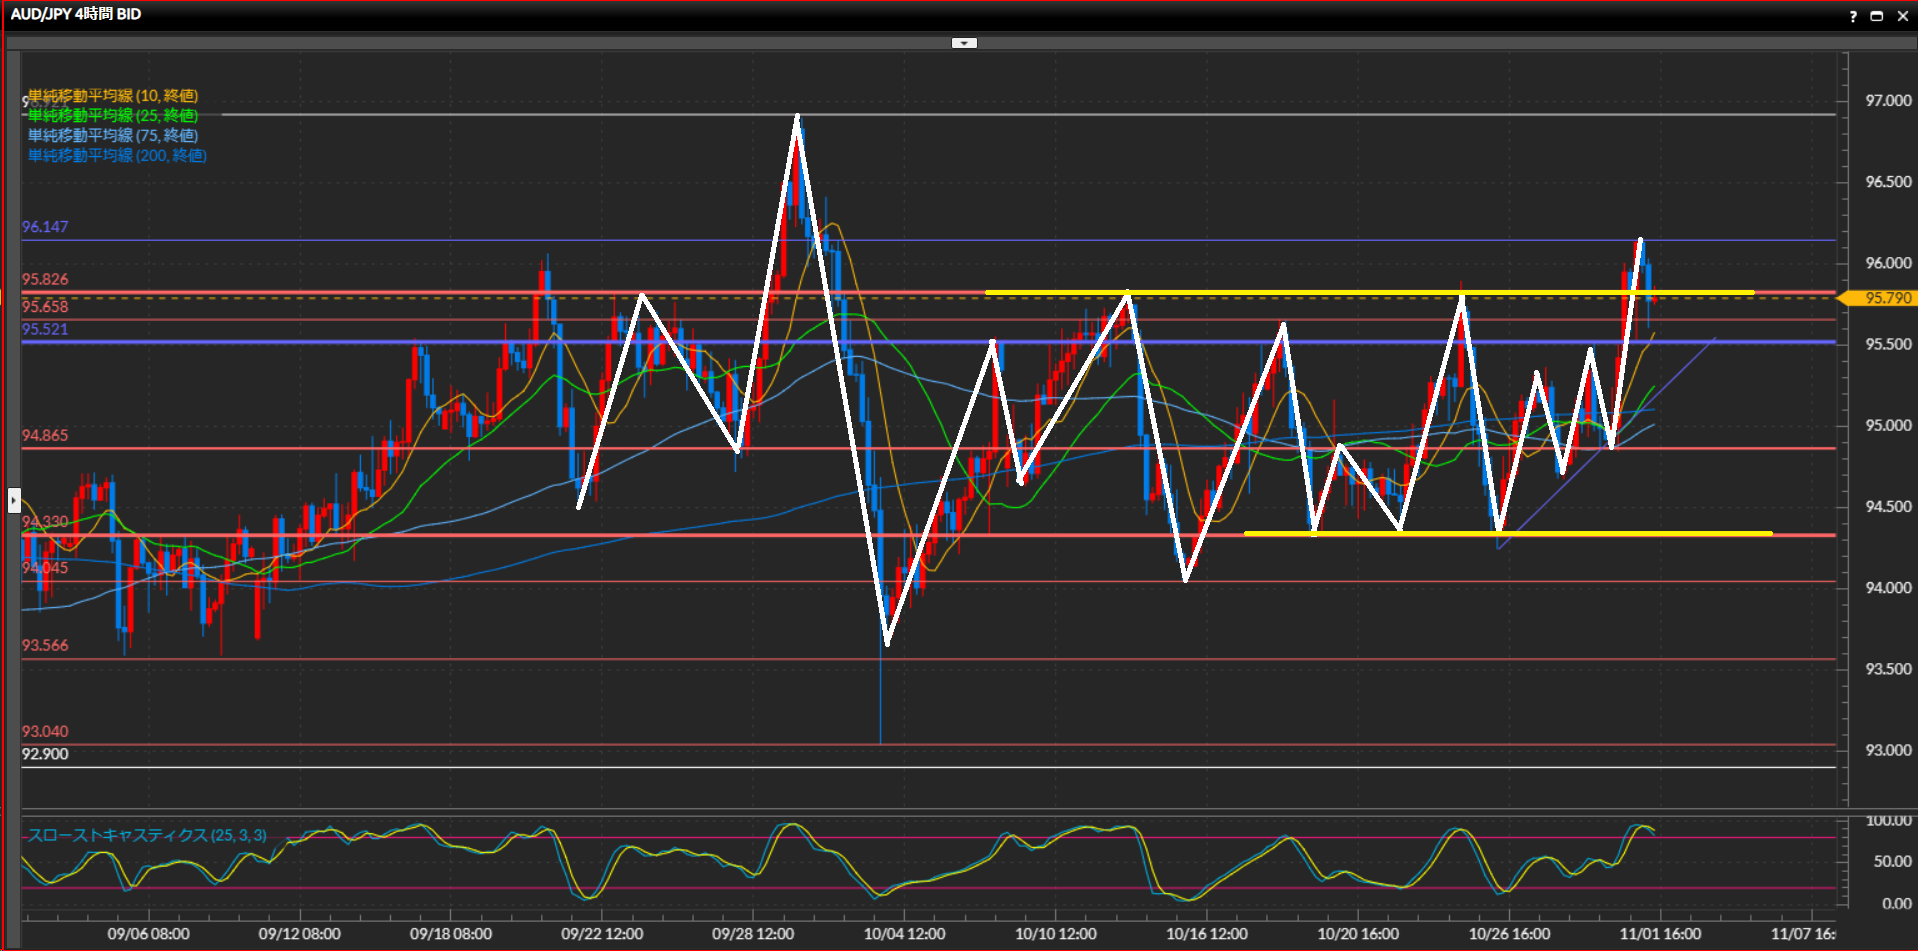Select the 単純移動平均線 (200, 終値) indicator label
This screenshot has height=951, width=1918.
[117, 156]
